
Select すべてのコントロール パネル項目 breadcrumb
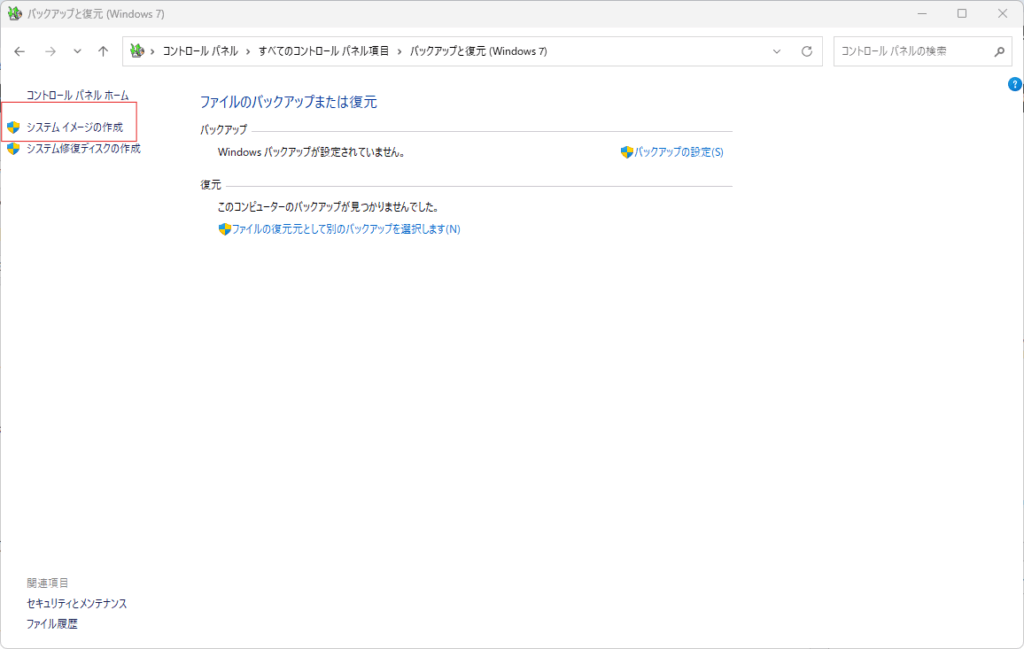tap(324, 52)
